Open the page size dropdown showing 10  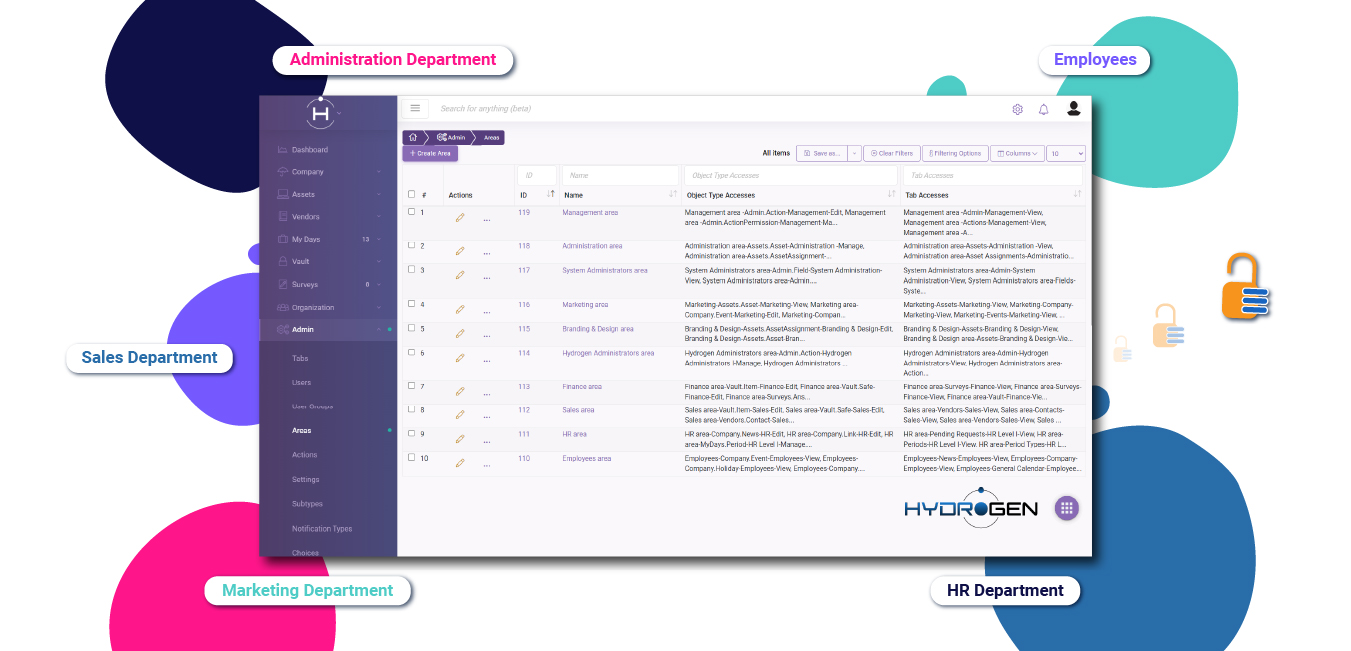1064,153
